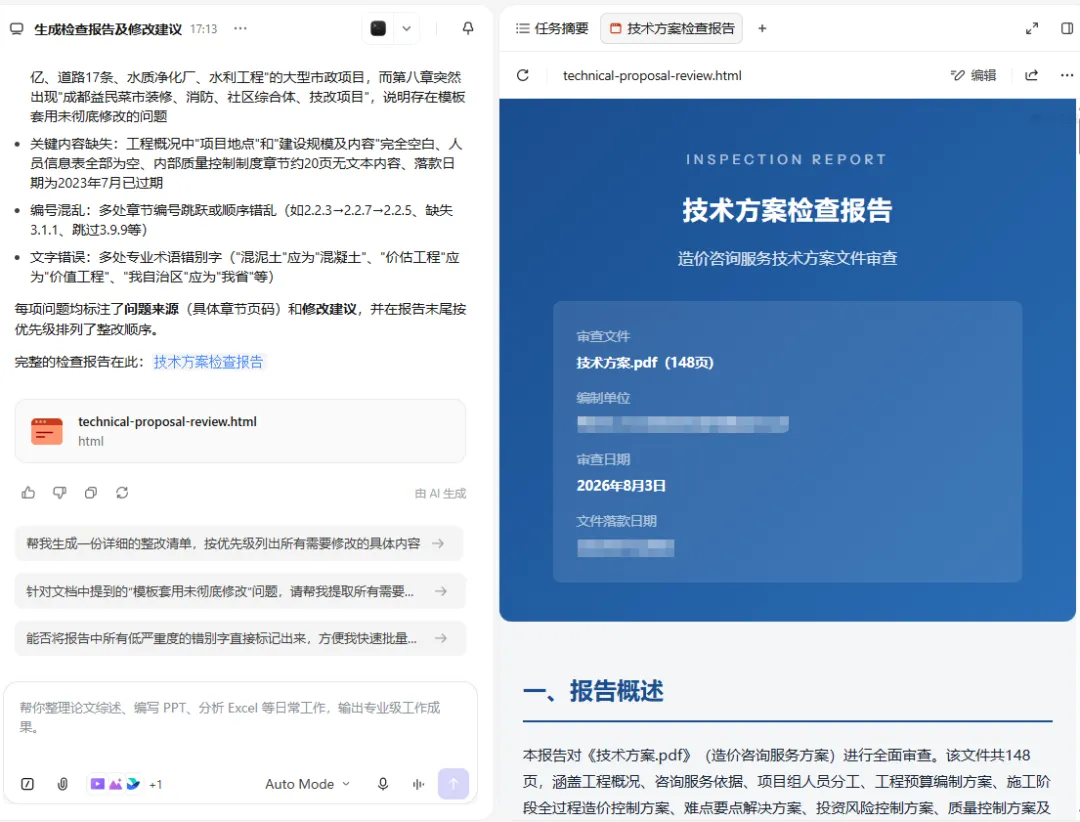
Task: Click the 编辑 edit button
Action: coord(973,75)
